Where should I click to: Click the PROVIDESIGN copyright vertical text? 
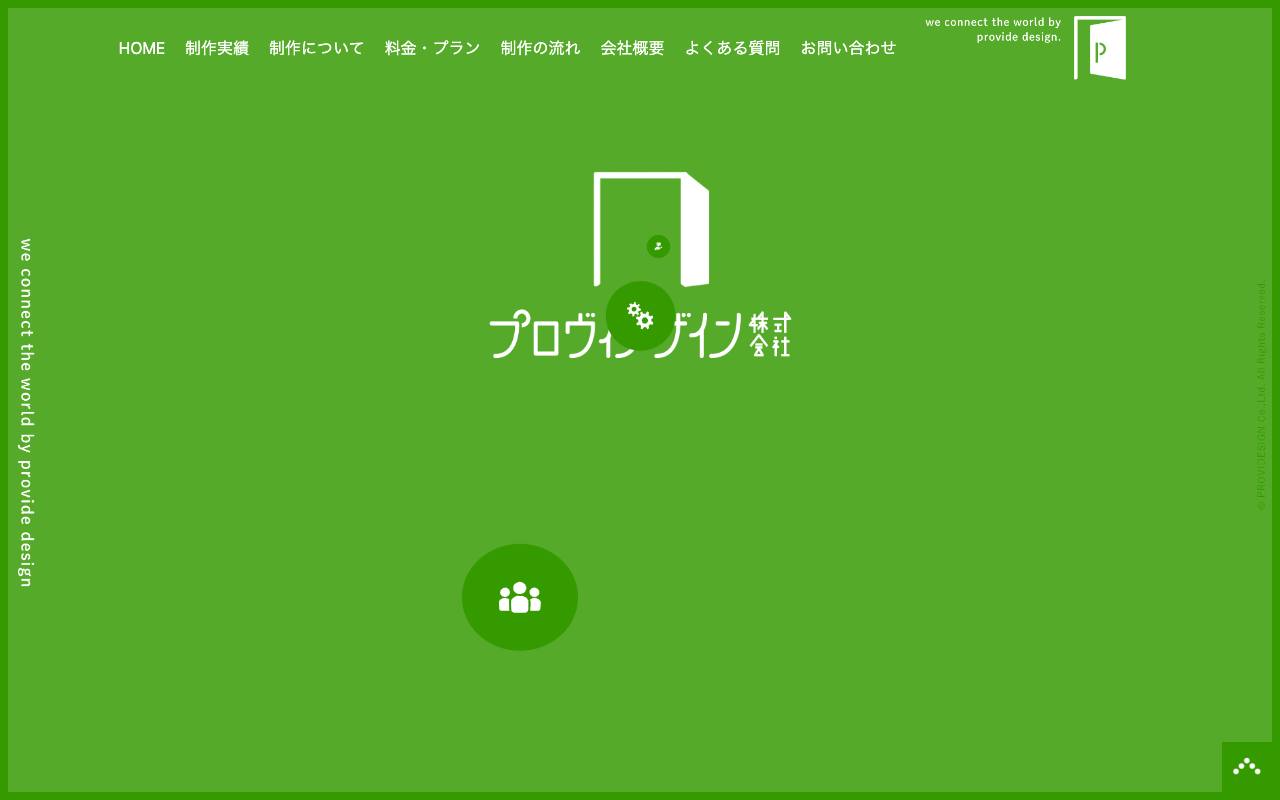[x=1261, y=396]
